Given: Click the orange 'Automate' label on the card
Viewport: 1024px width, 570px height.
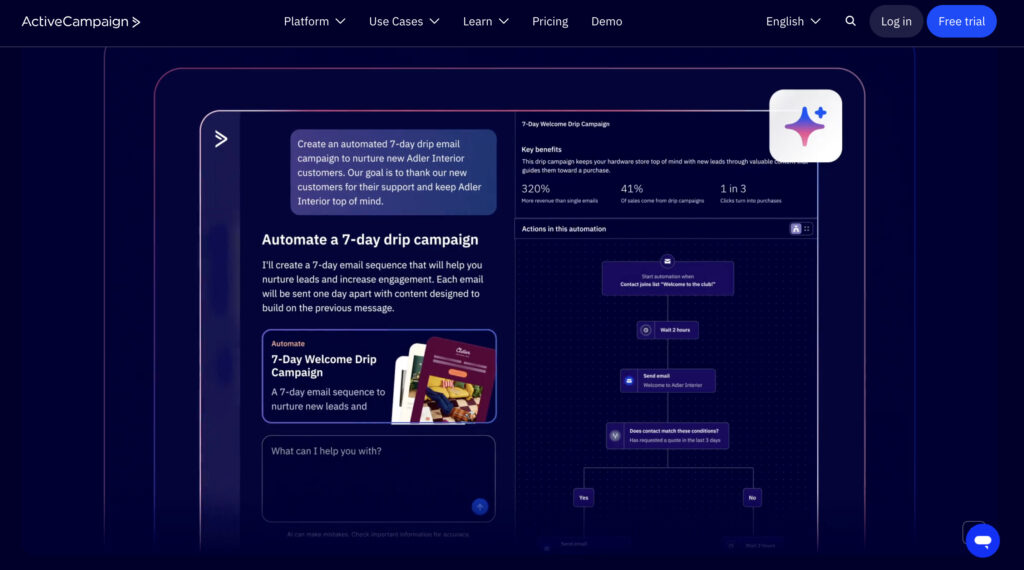Looking at the screenshot, I should 288,343.
